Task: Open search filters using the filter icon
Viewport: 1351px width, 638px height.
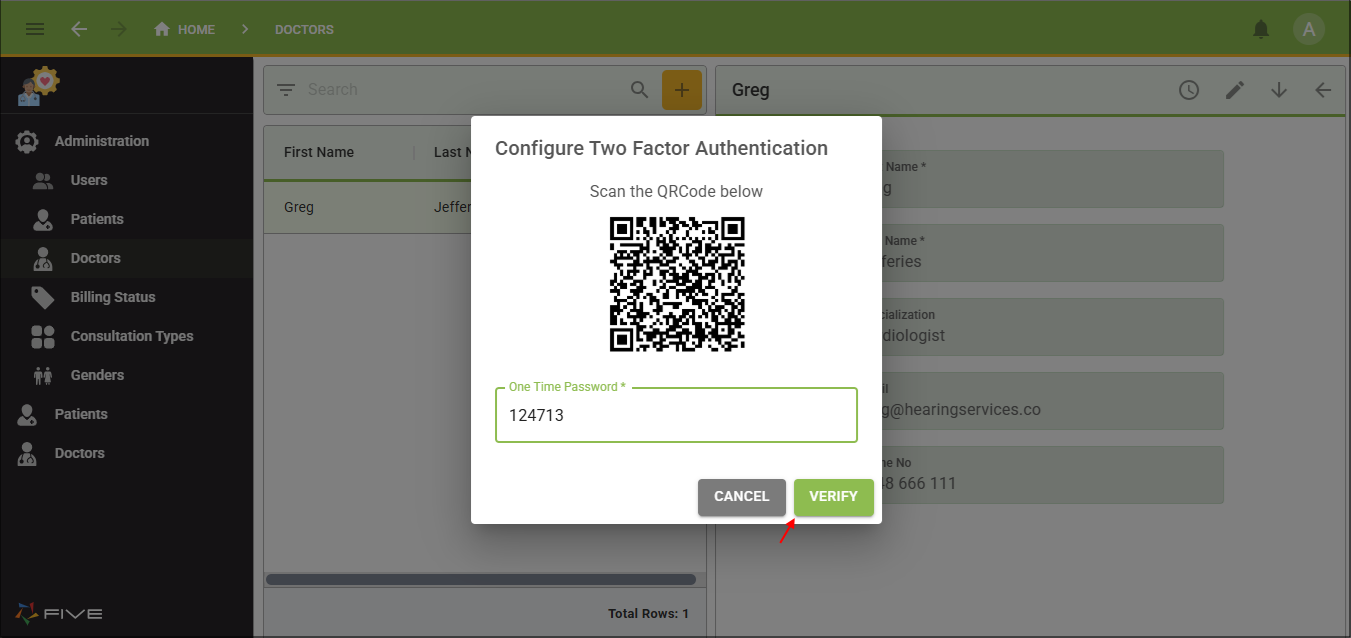Action: [285, 89]
